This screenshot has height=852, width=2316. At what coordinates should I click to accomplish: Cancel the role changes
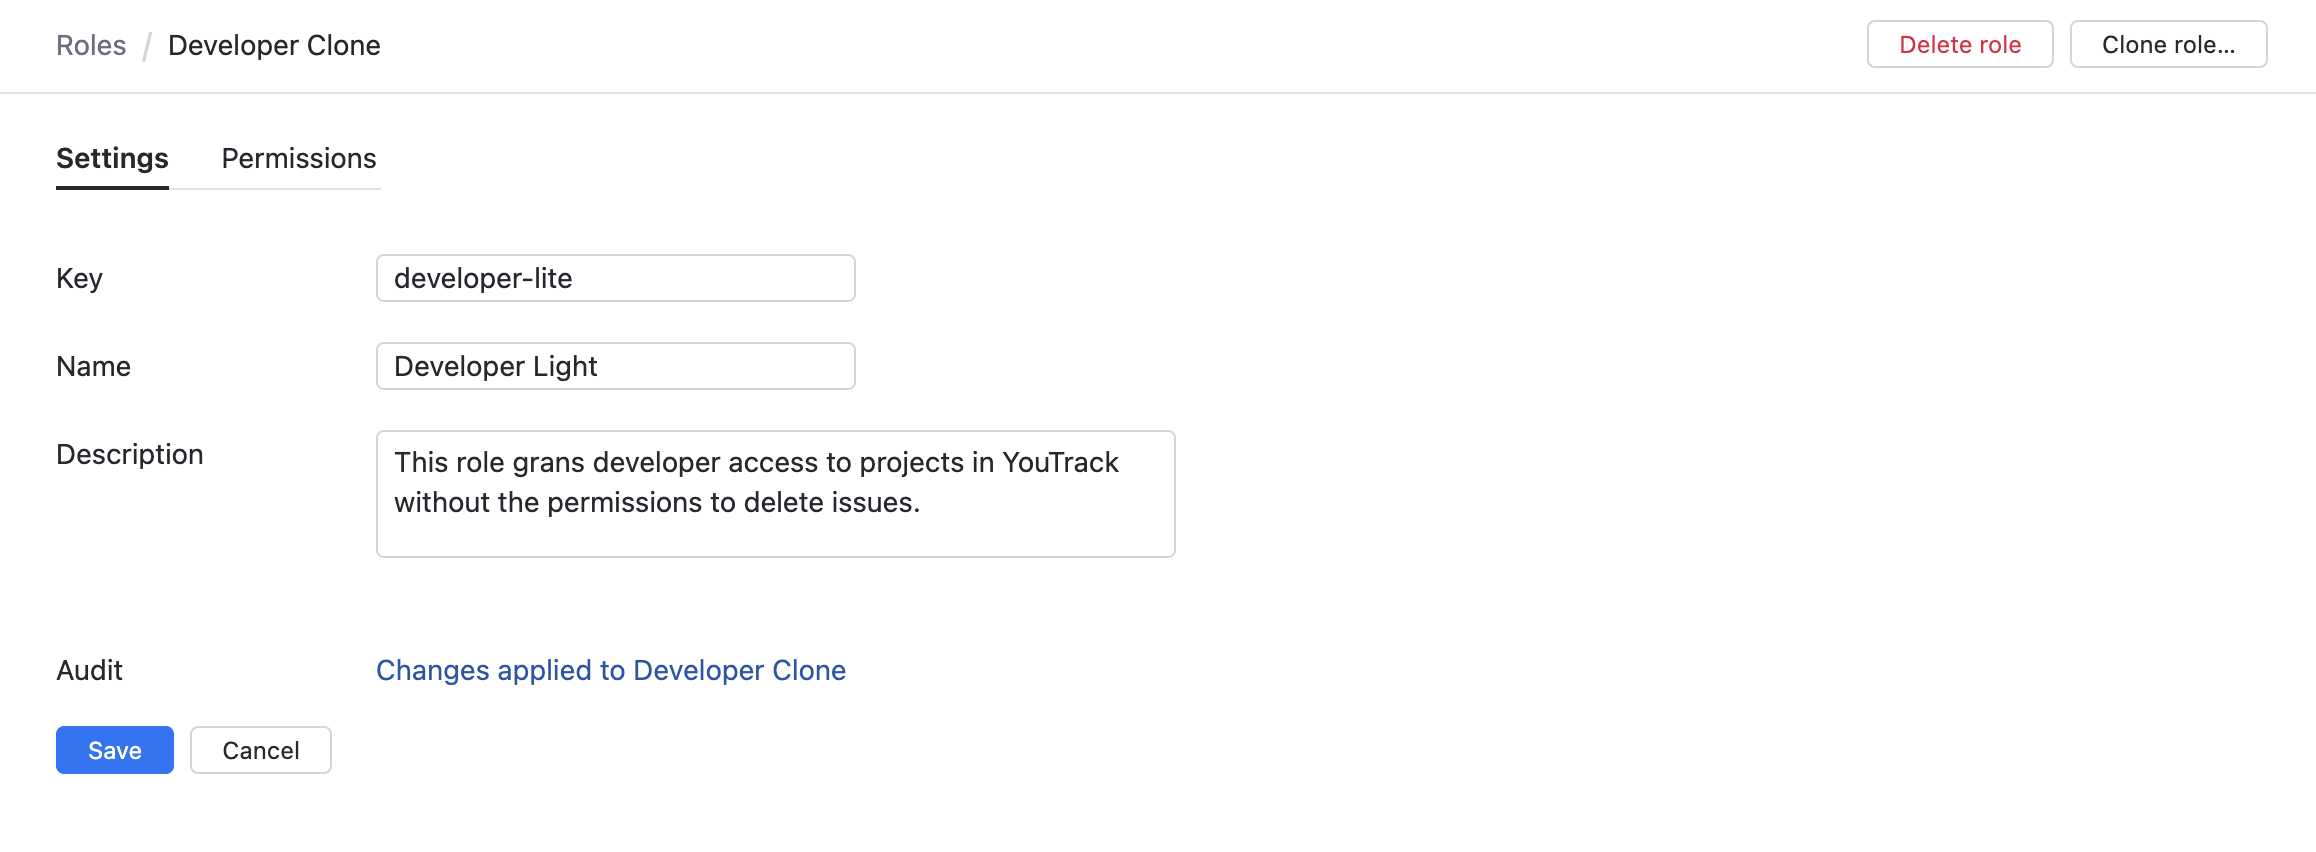pyautogui.click(x=260, y=751)
